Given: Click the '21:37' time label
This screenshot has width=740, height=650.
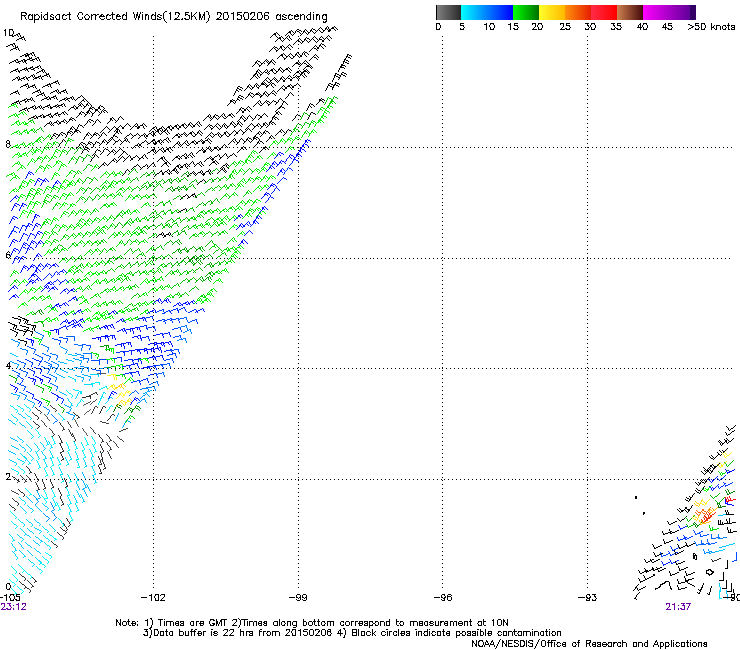Looking at the screenshot, I should tap(678, 607).
